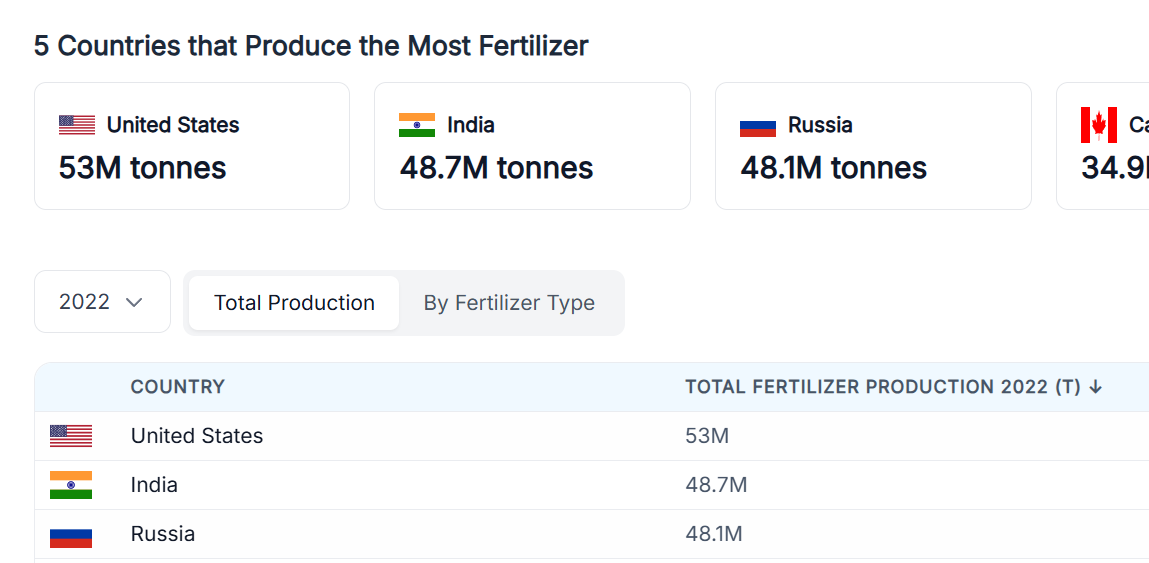The height and width of the screenshot is (563, 1149).
Task: Click the 48.7M value in India row
Action: pyautogui.click(x=716, y=485)
